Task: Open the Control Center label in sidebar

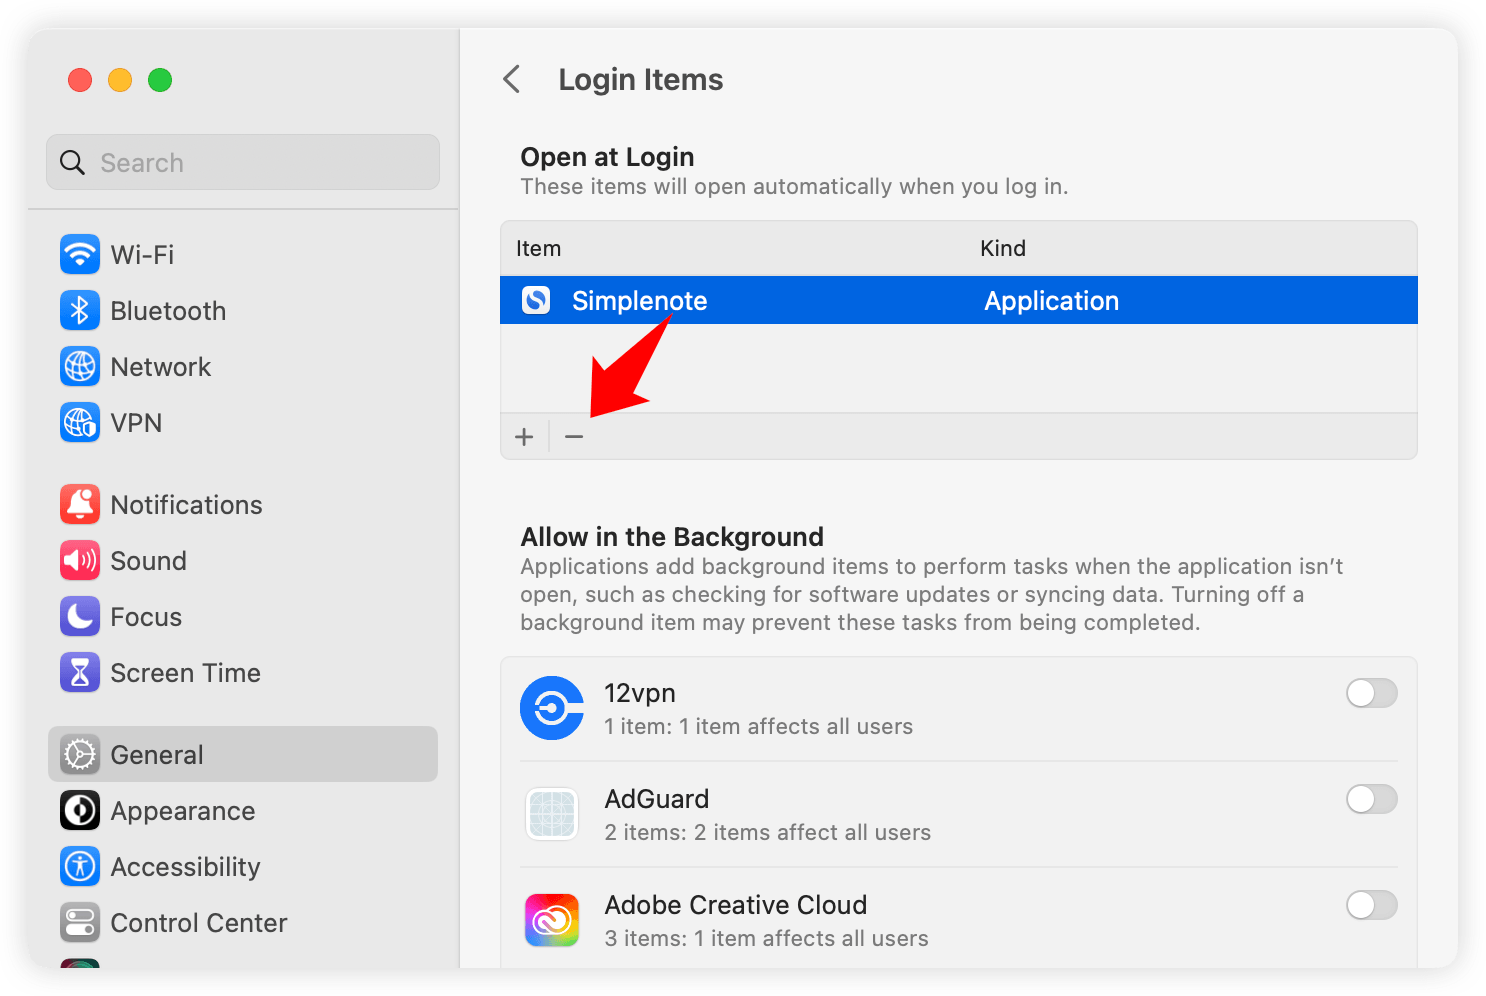Action: [x=199, y=923]
